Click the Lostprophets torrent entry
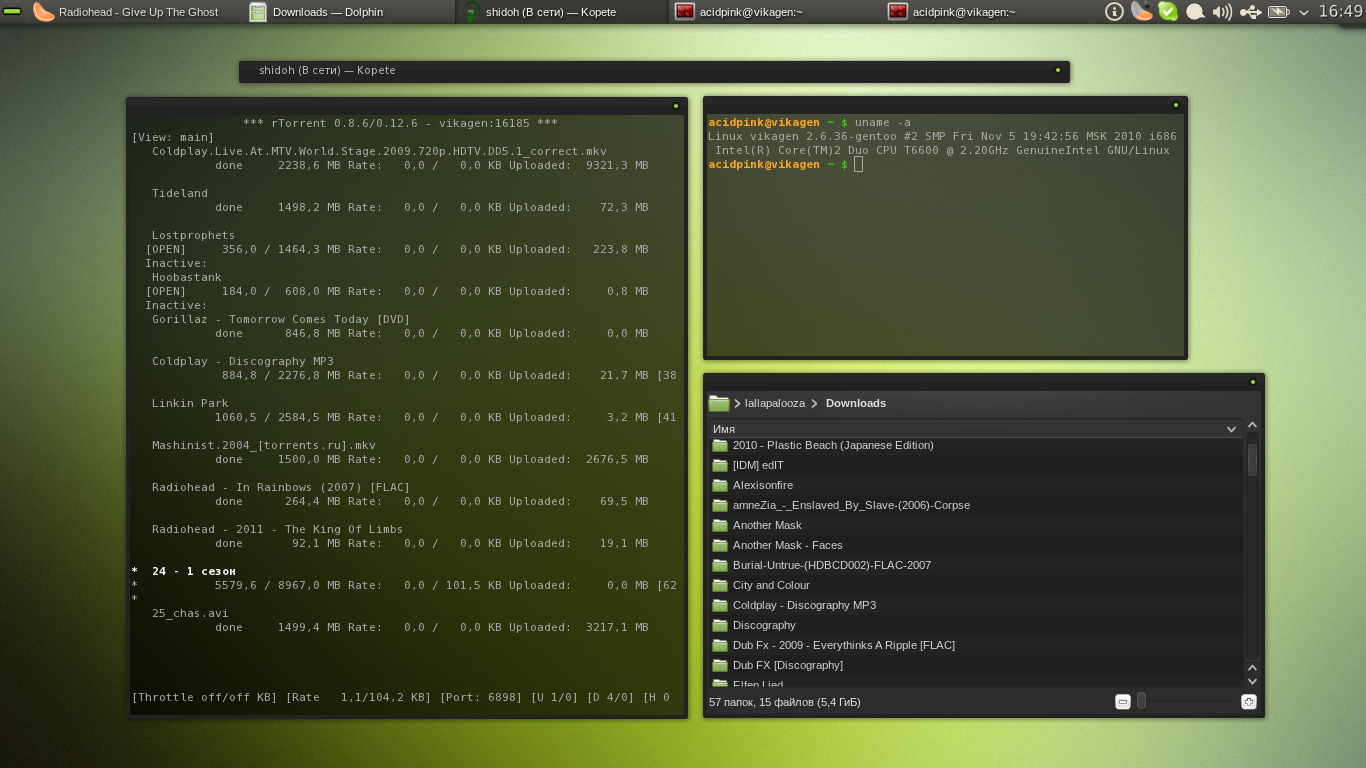Image resolution: width=1366 pixels, height=768 pixels. coord(193,235)
